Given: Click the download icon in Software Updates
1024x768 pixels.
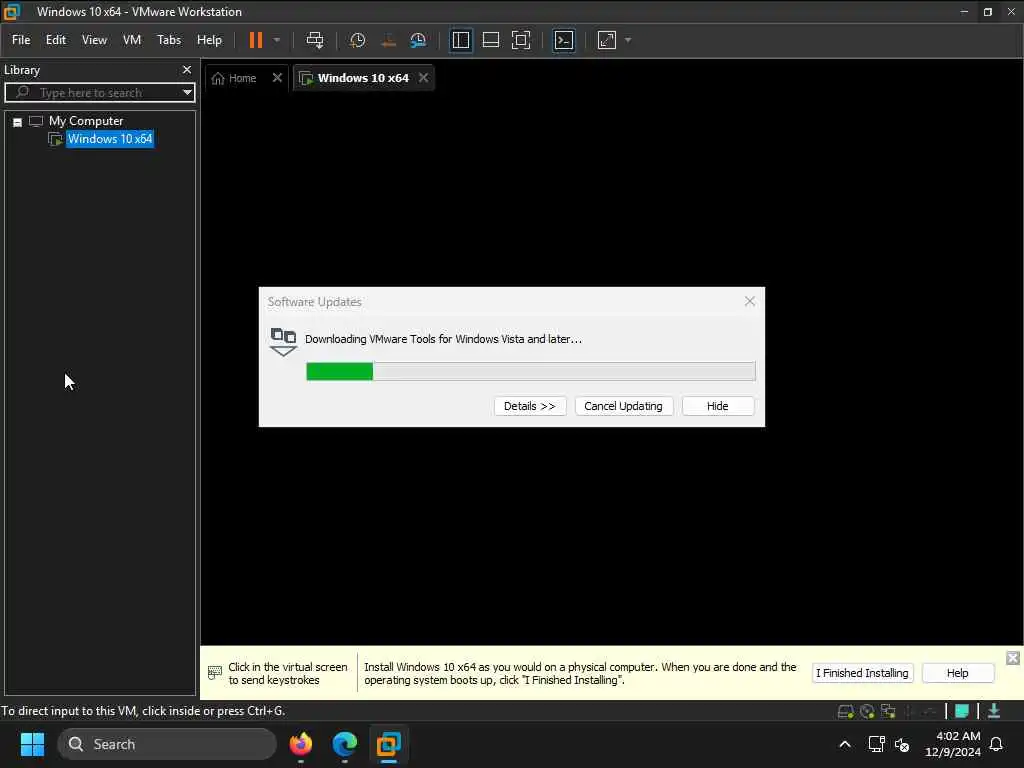Looking at the screenshot, I should (283, 342).
